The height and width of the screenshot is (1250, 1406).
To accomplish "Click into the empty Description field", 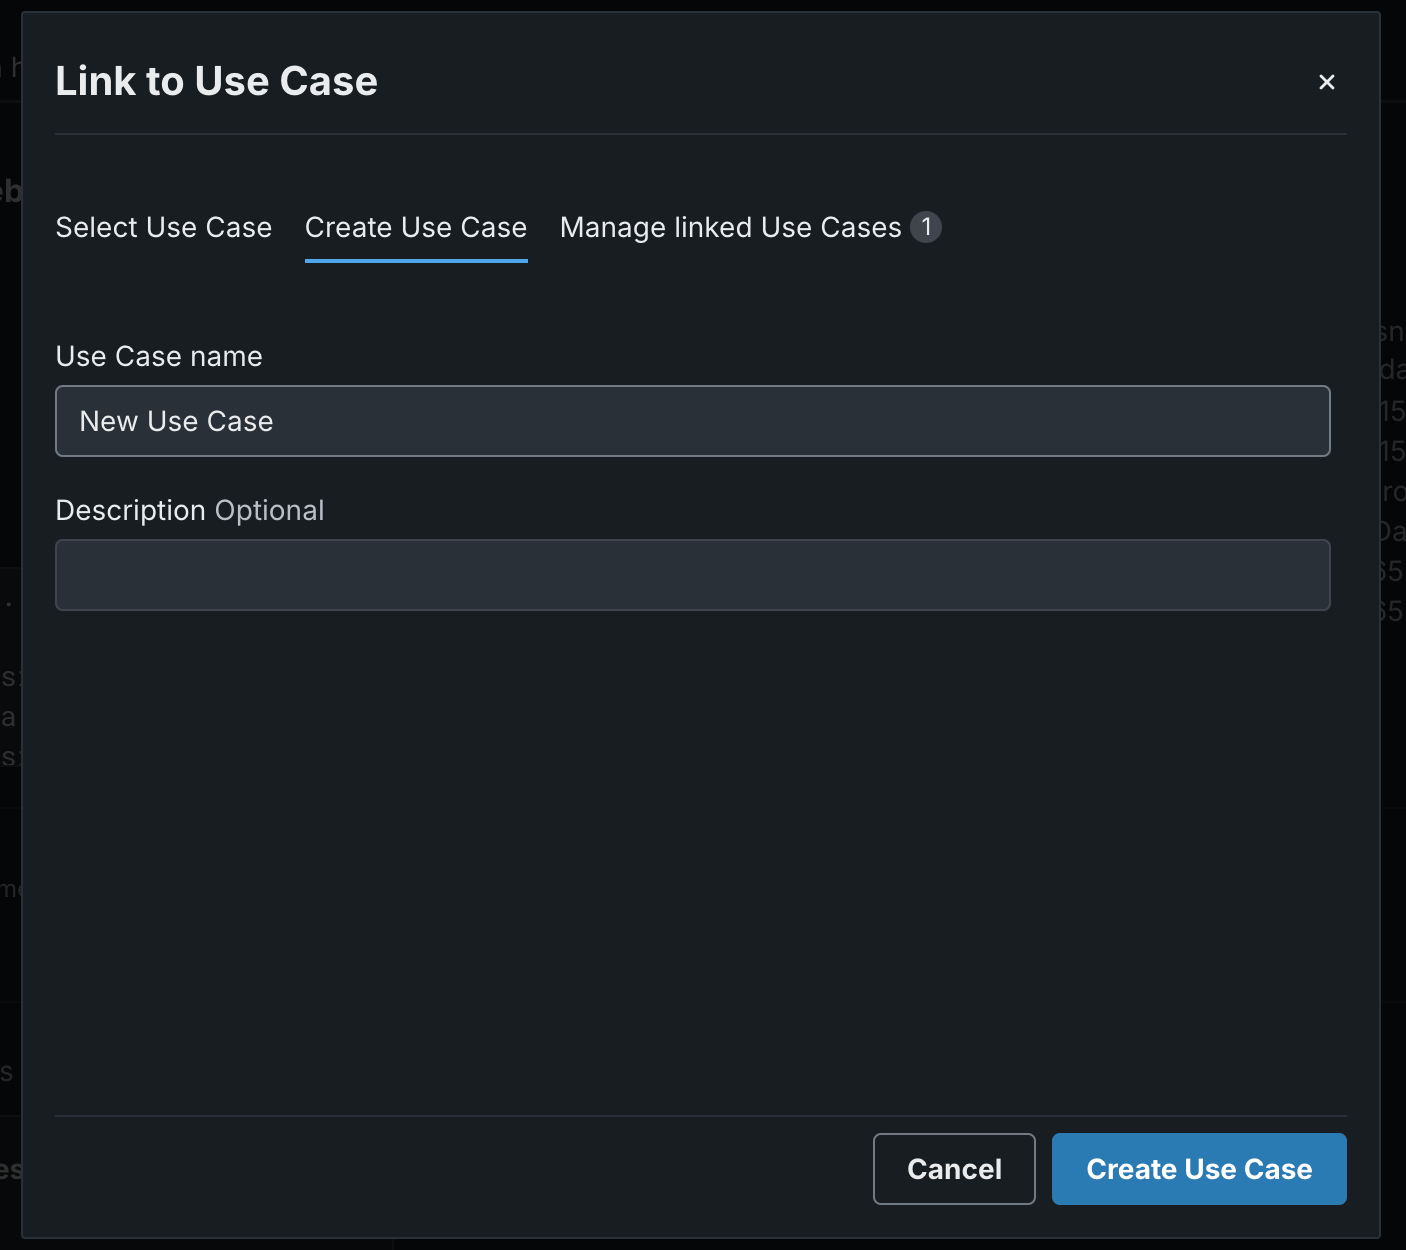I will (x=692, y=575).
